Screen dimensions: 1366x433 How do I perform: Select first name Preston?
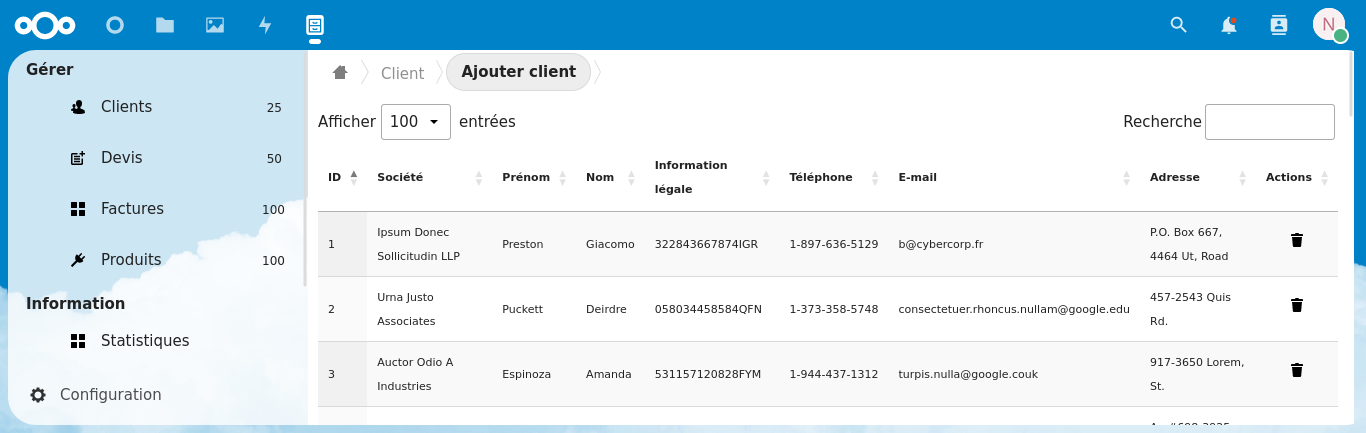pos(523,244)
